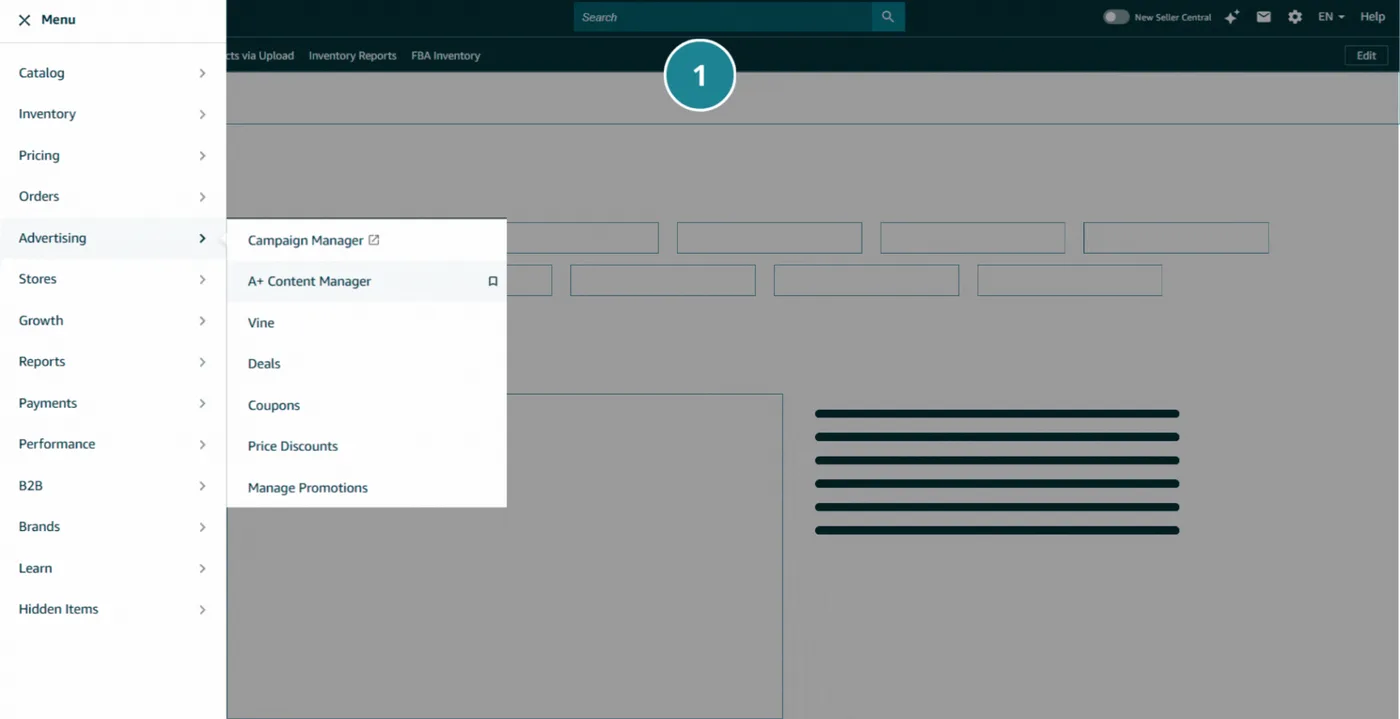Open the messages envelope icon
The image size is (1400, 719).
point(1264,17)
